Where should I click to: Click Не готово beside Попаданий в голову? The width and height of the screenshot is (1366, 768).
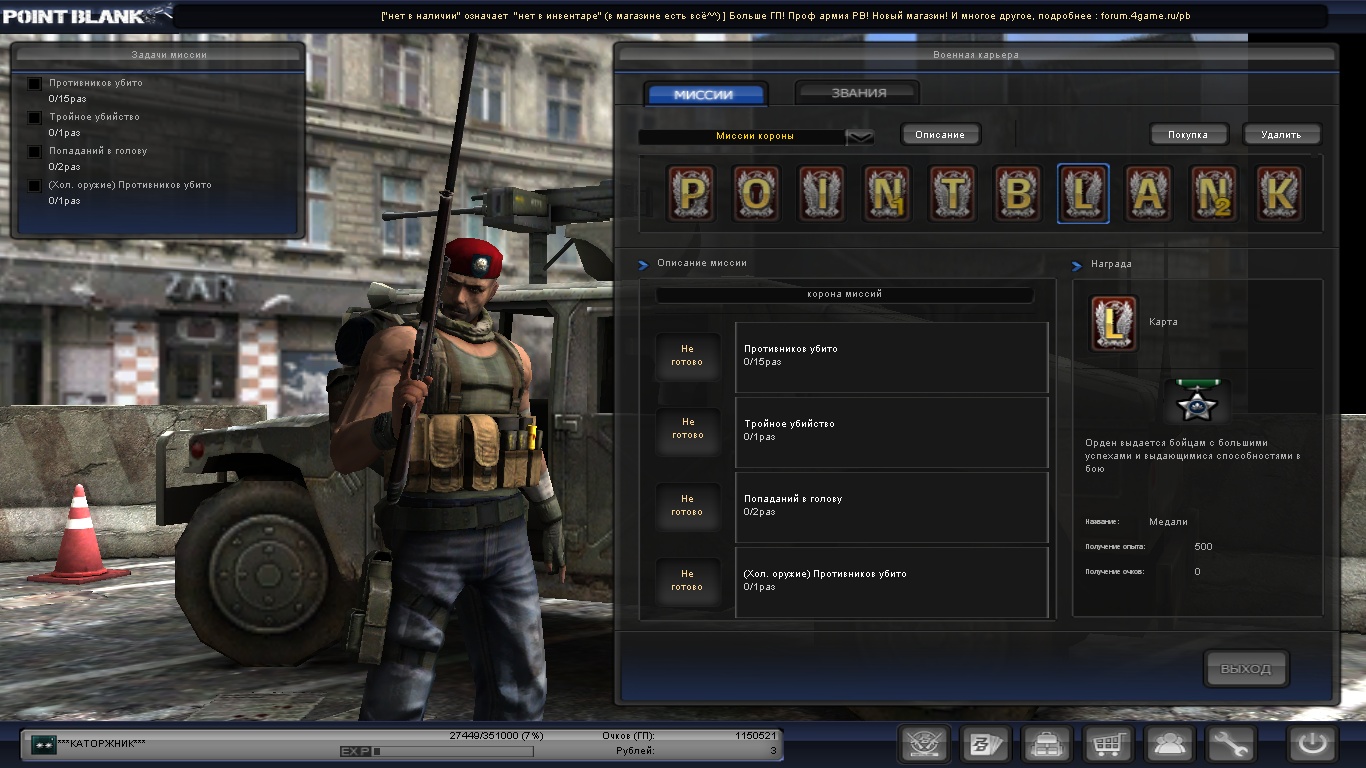pos(687,505)
